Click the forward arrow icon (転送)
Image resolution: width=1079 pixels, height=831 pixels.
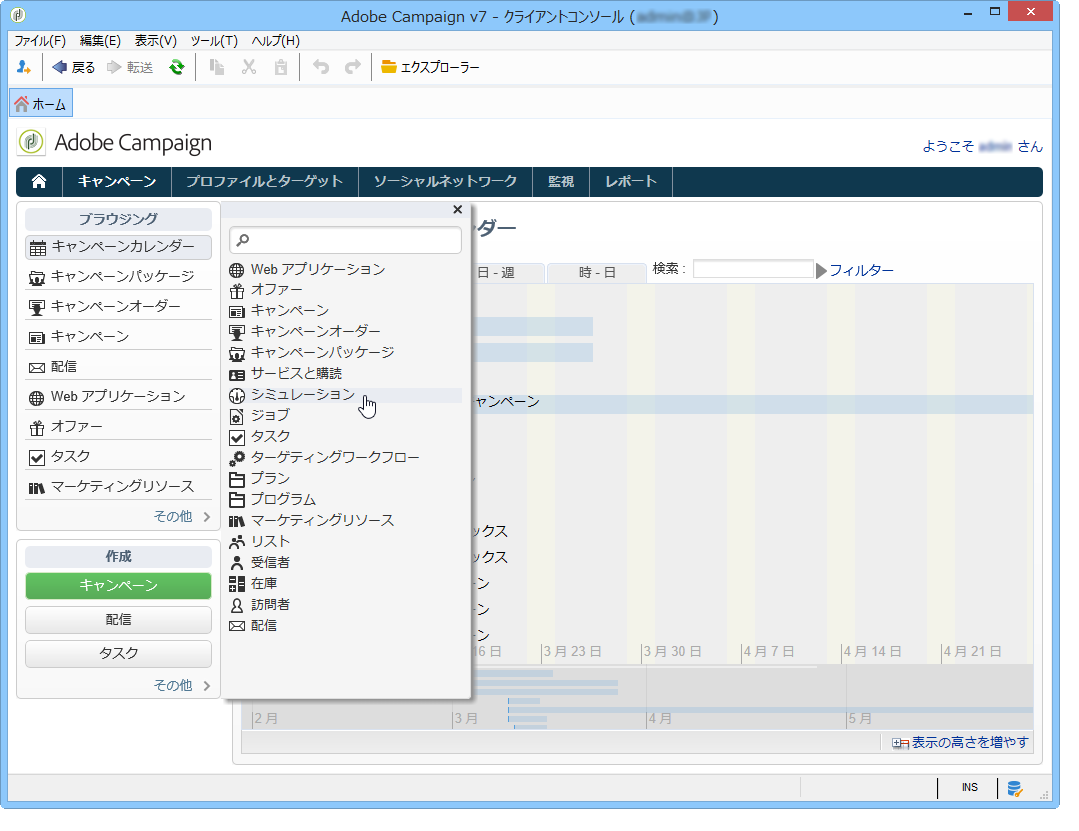114,67
